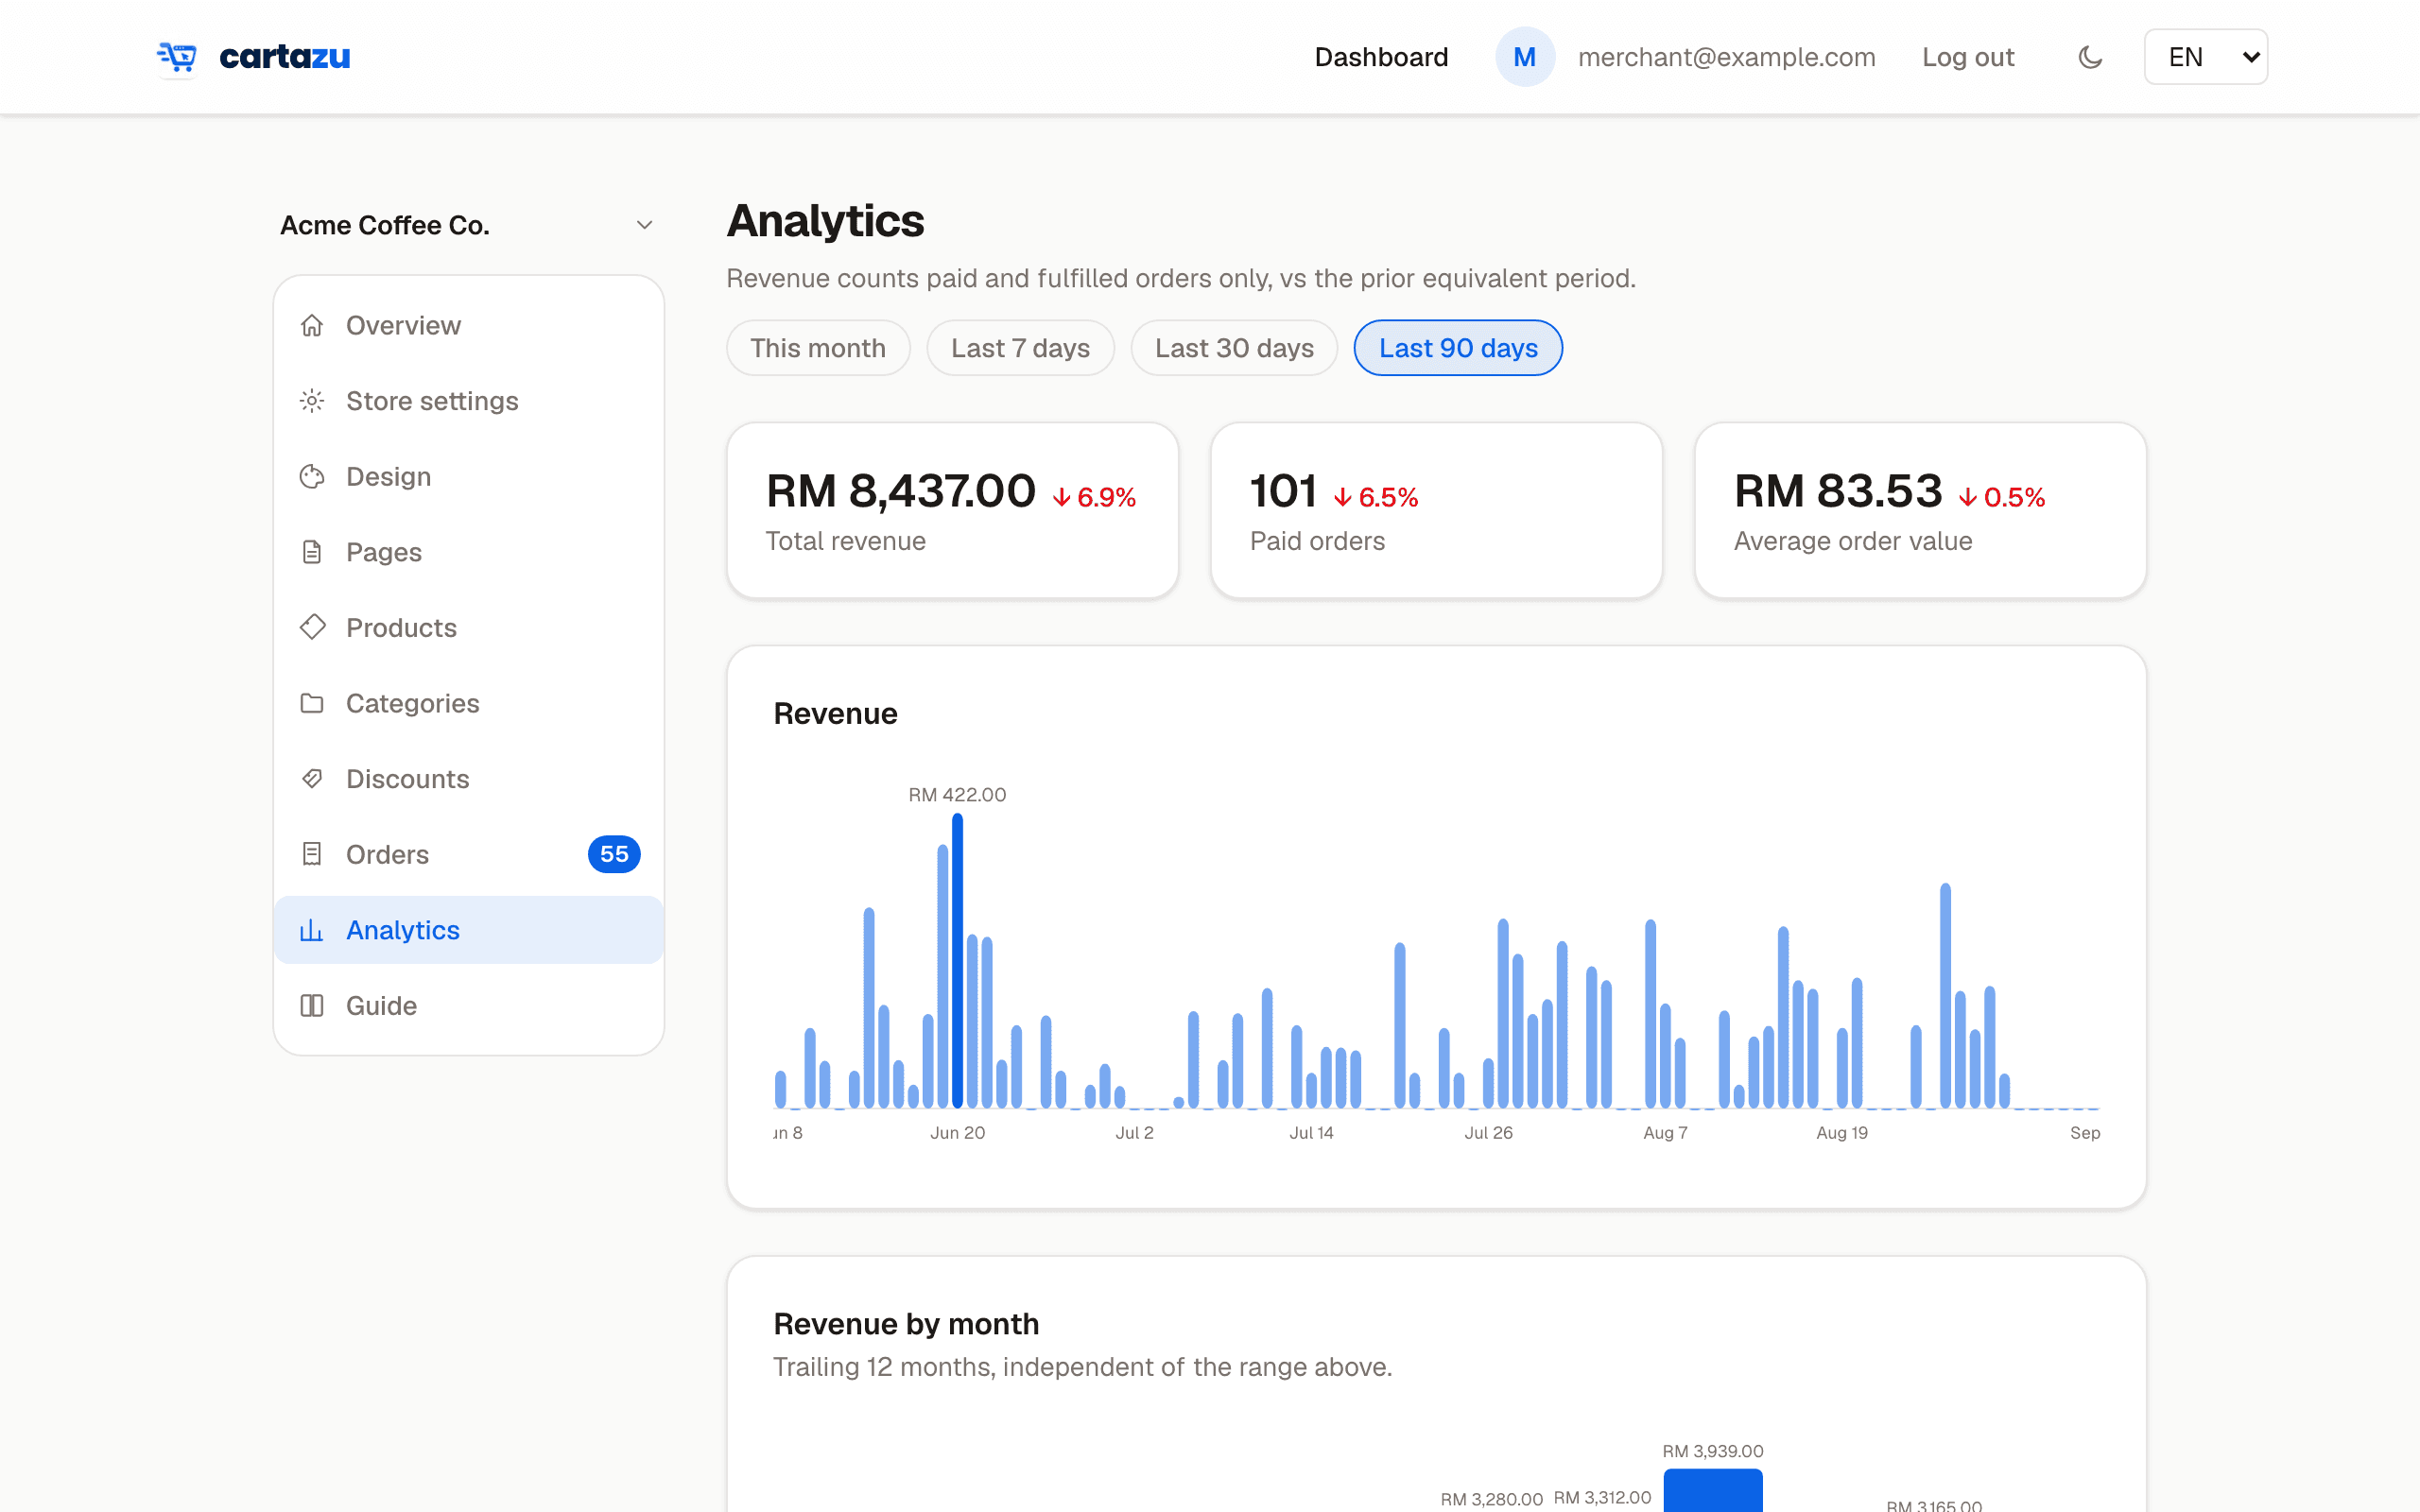Image resolution: width=2420 pixels, height=1512 pixels.
Task: Click the Store settings gear icon
Action: pos(312,401)
